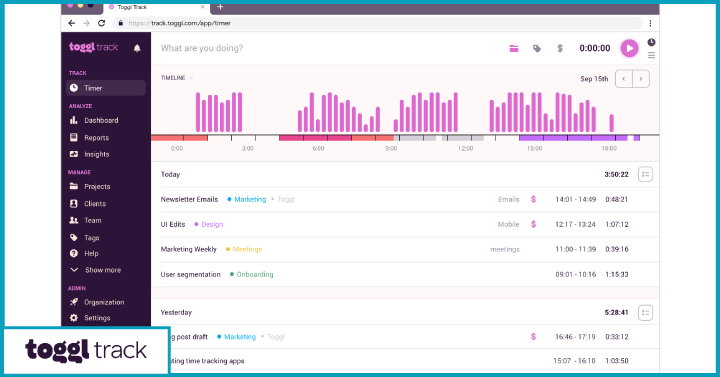Click the pink timeline block near 6:00
Viewport: 720px width, 377px height.
coord(315,138)
